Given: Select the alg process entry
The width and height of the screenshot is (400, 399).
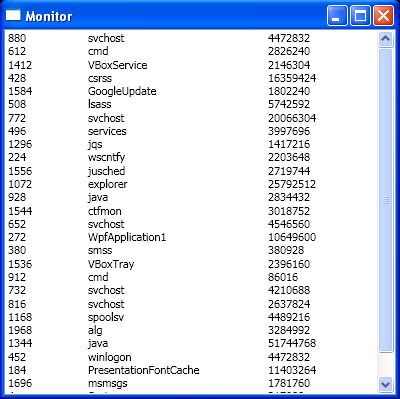Looking at the screenshot, I should pyautogui.click(x=95, y=330).
